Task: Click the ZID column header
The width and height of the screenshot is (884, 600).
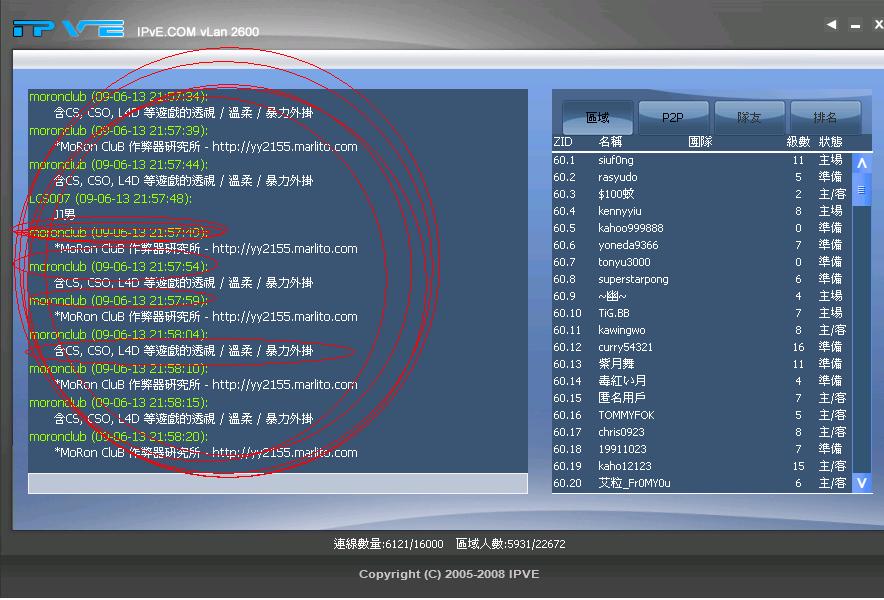Action: 562,142
